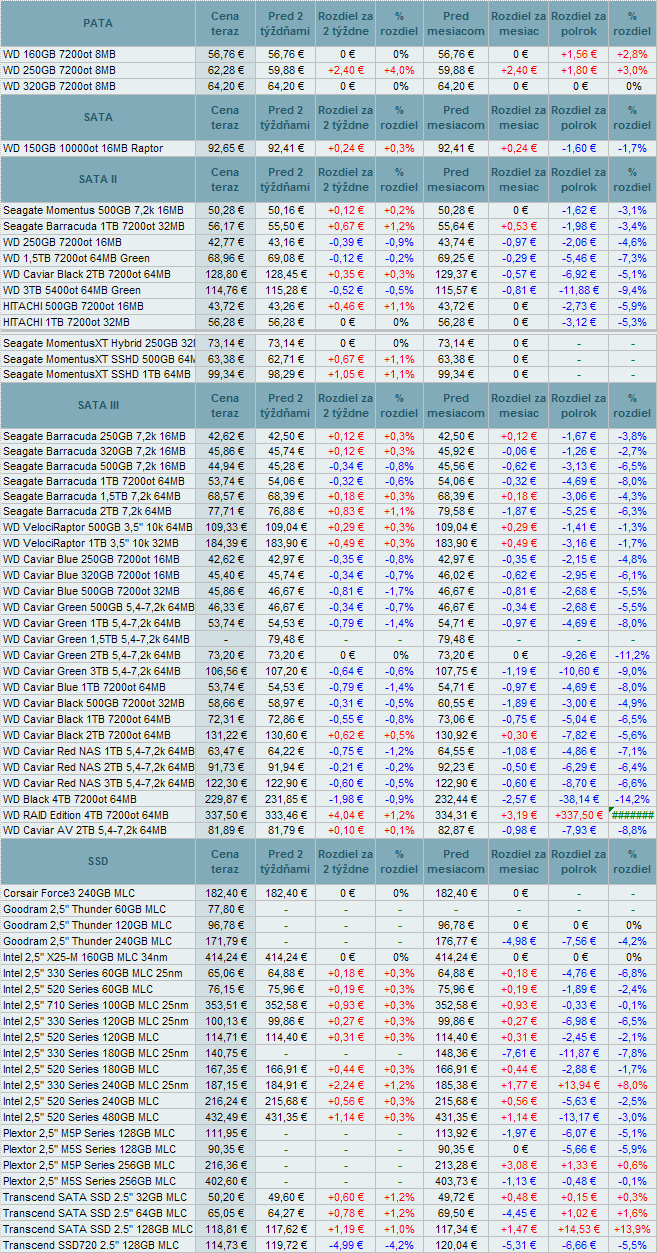This screenshot has height=1253, width=657.
Task: Select Transcend SSD720 2.5" 128GB MLC label
Action: click(x=89, y=1244)
